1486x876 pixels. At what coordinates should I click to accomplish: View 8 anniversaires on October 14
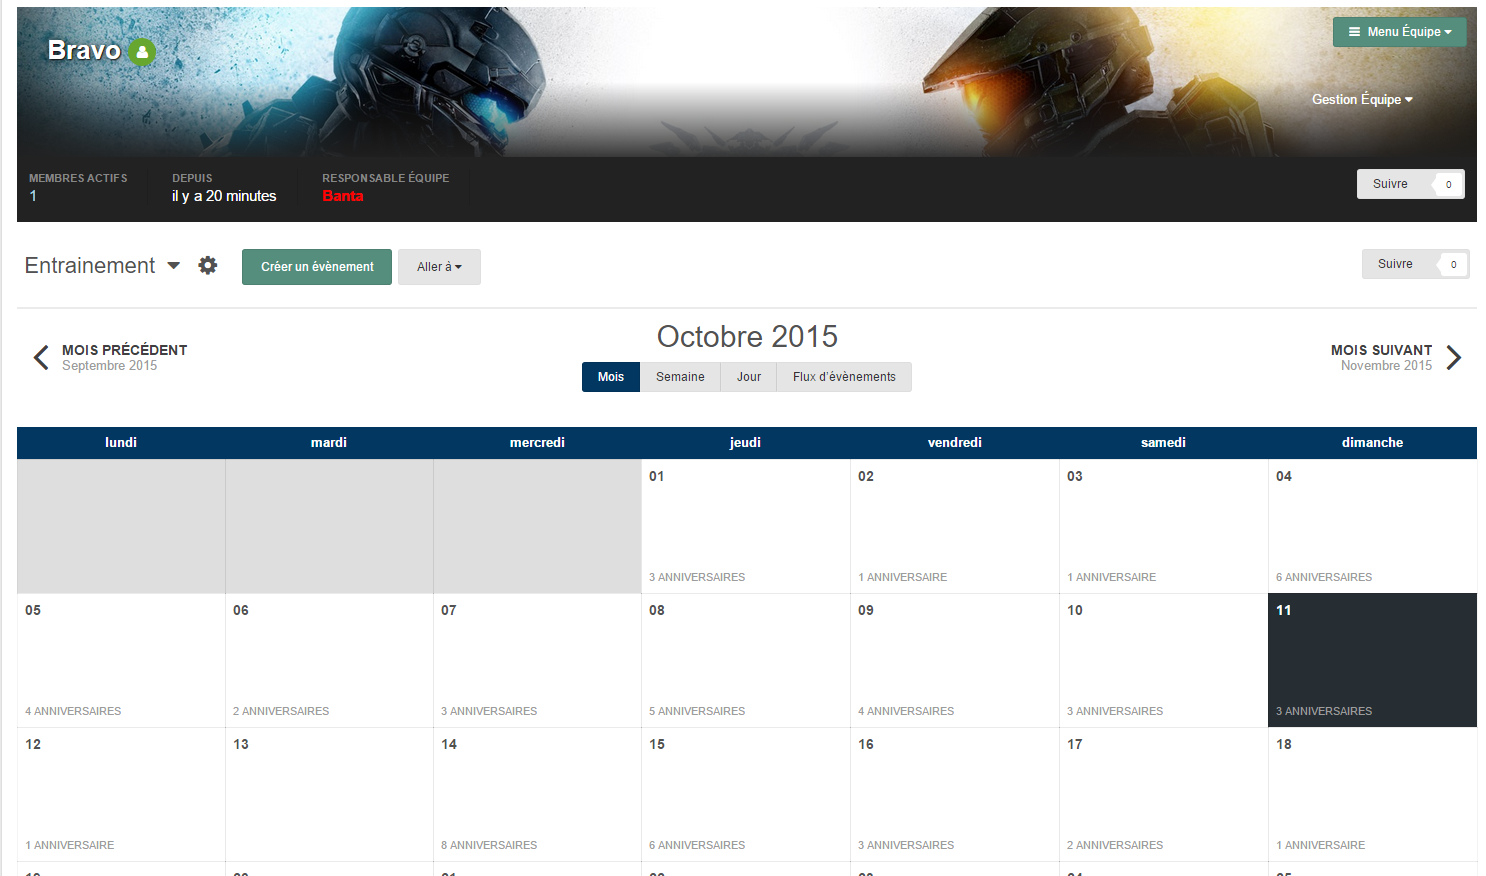[489, 845]
